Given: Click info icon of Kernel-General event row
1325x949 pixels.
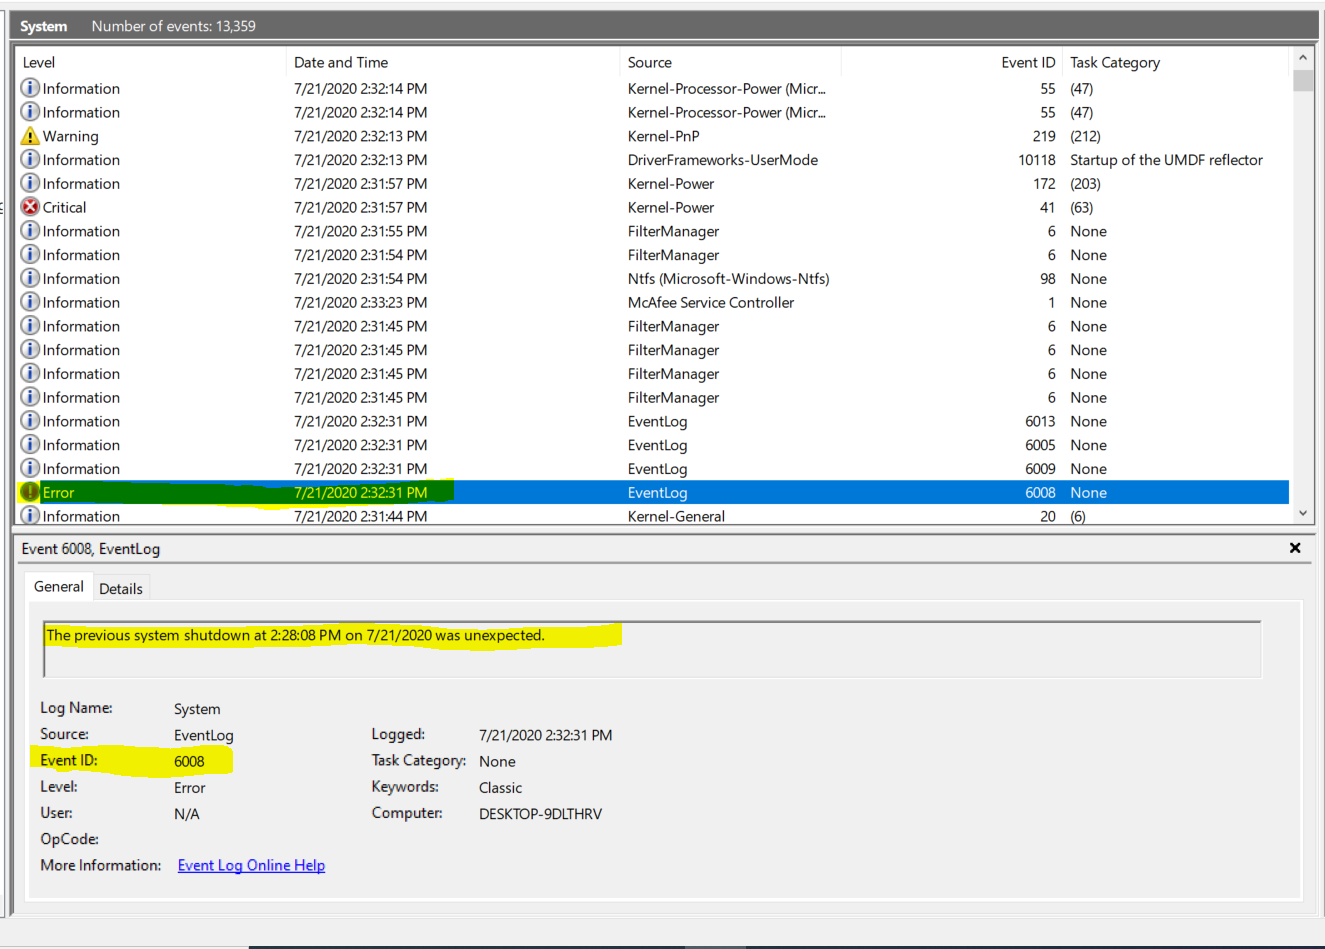Looking at the screenshot, I should 30,516.
